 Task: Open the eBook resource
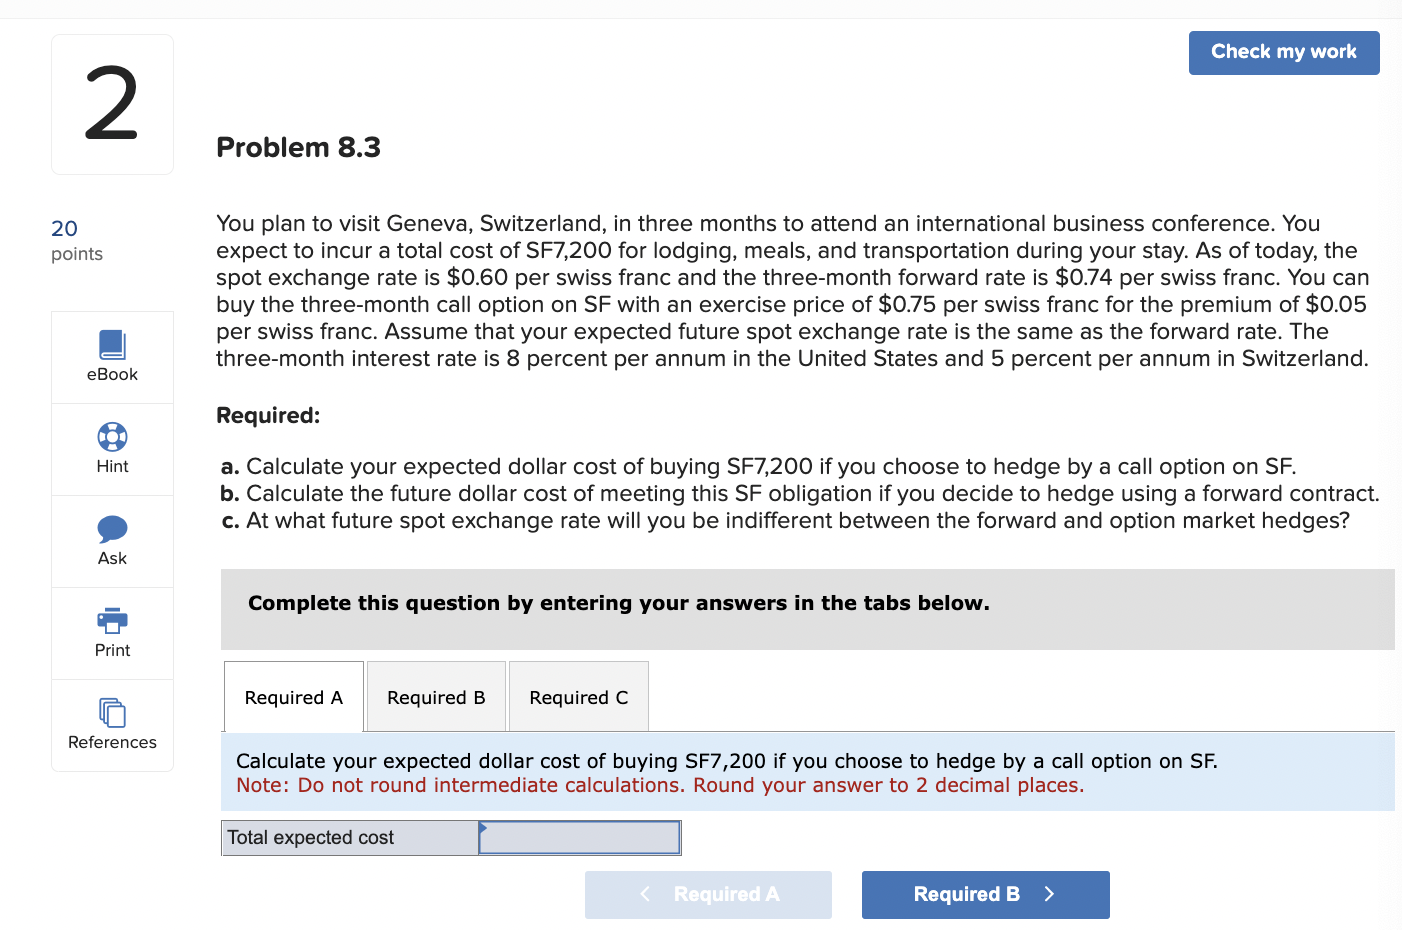click(112, 357)
